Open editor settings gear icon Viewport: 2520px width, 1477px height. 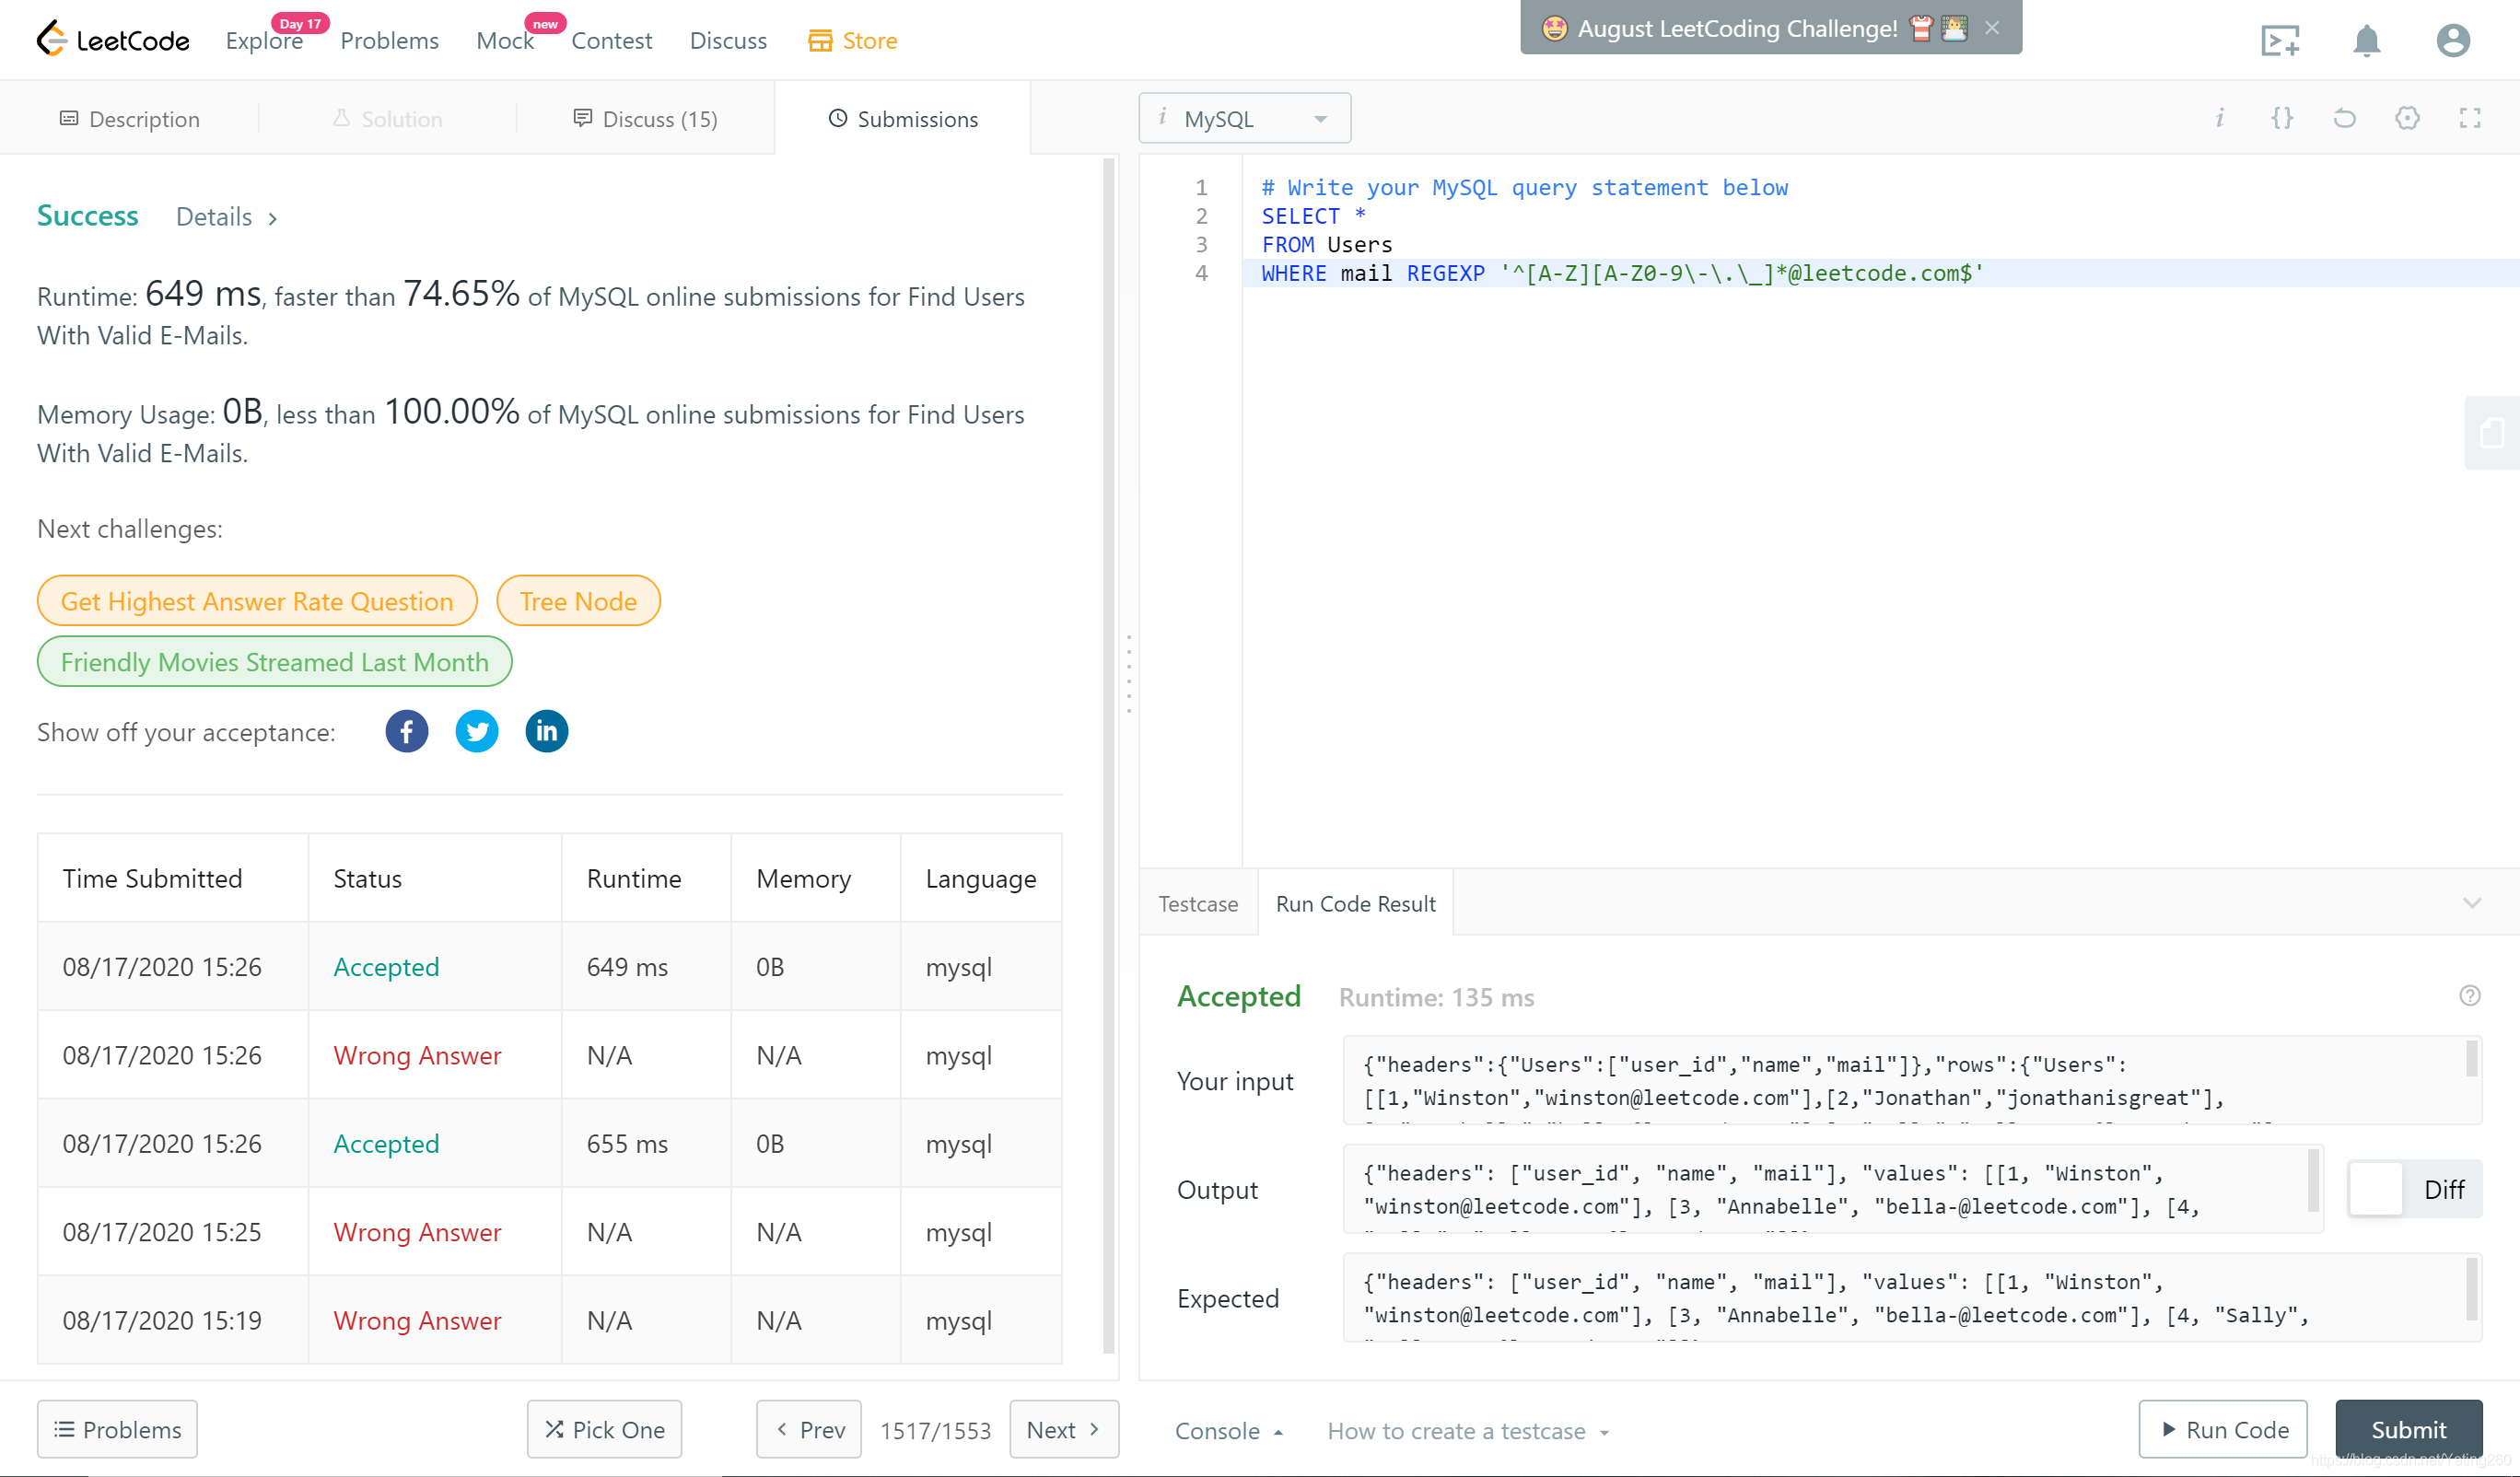point(2407,119)
